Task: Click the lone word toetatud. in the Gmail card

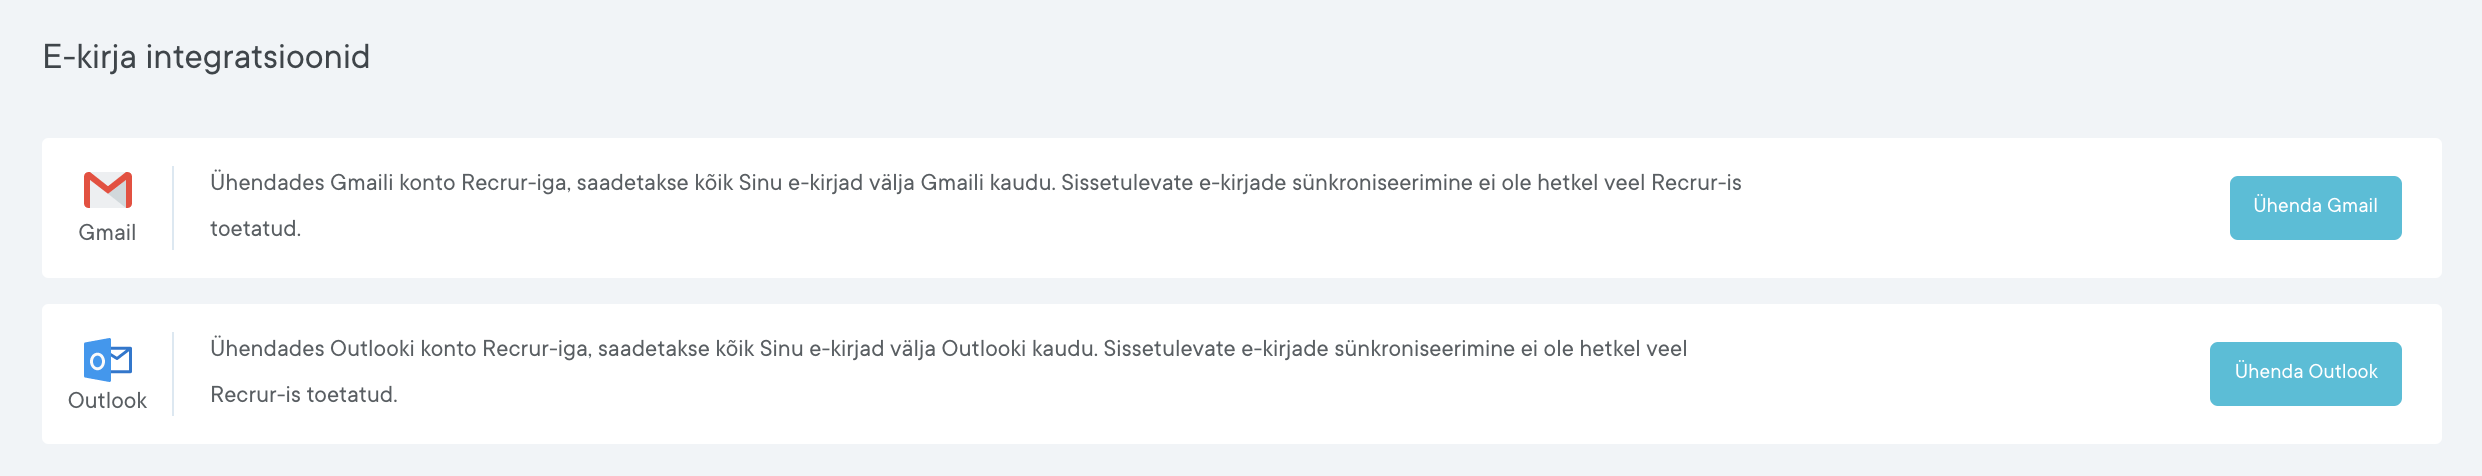Action: (x=255, y=229)
